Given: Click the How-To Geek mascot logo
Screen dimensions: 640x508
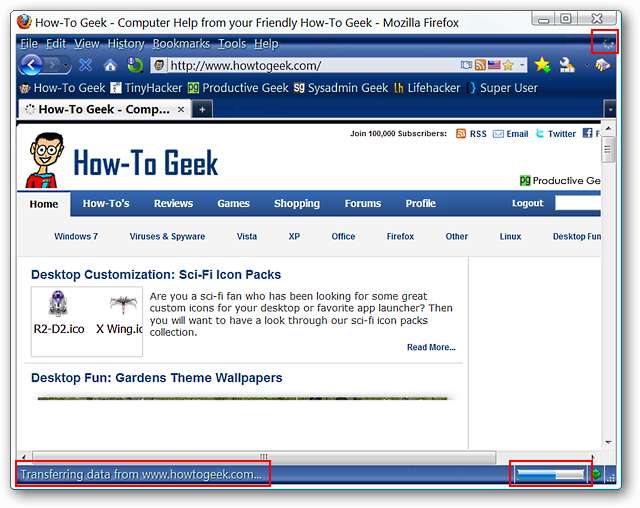Looking at the screenshot, I should coord(45,160).
